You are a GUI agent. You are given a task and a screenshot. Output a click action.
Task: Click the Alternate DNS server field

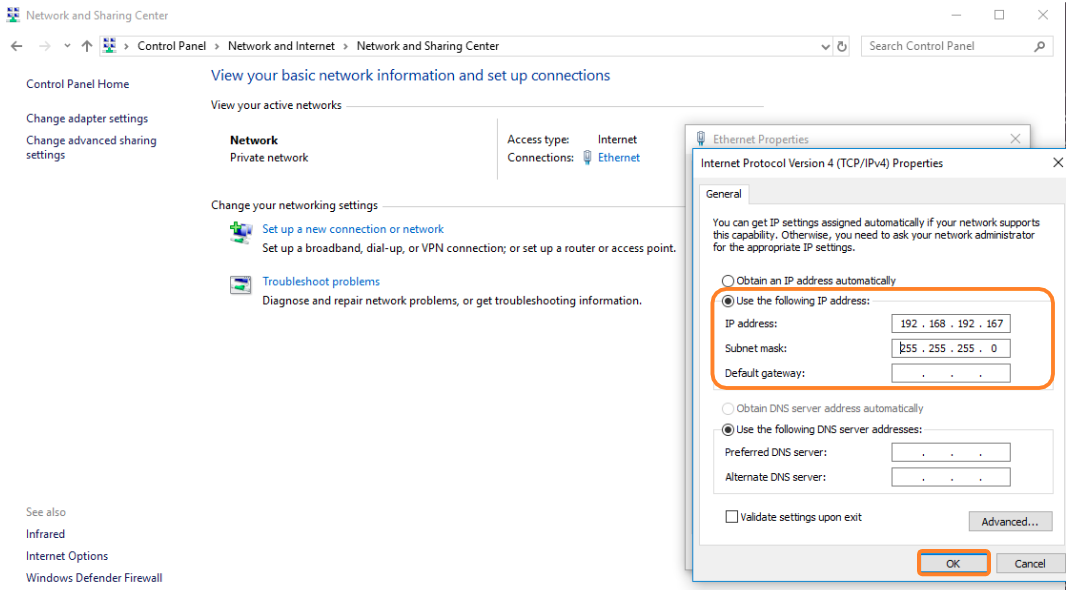coord(951,477)
